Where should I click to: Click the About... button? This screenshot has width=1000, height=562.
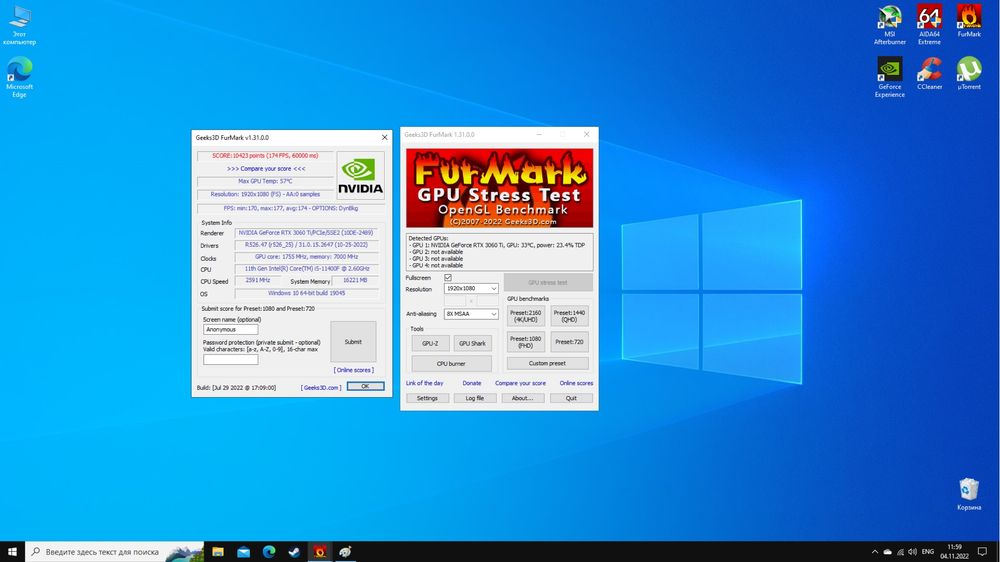tap(522, 398)
